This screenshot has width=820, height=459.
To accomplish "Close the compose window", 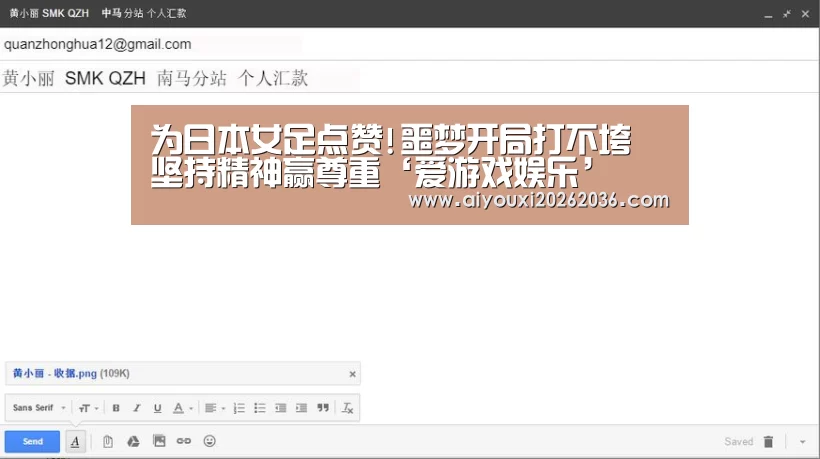I will 805,14.
